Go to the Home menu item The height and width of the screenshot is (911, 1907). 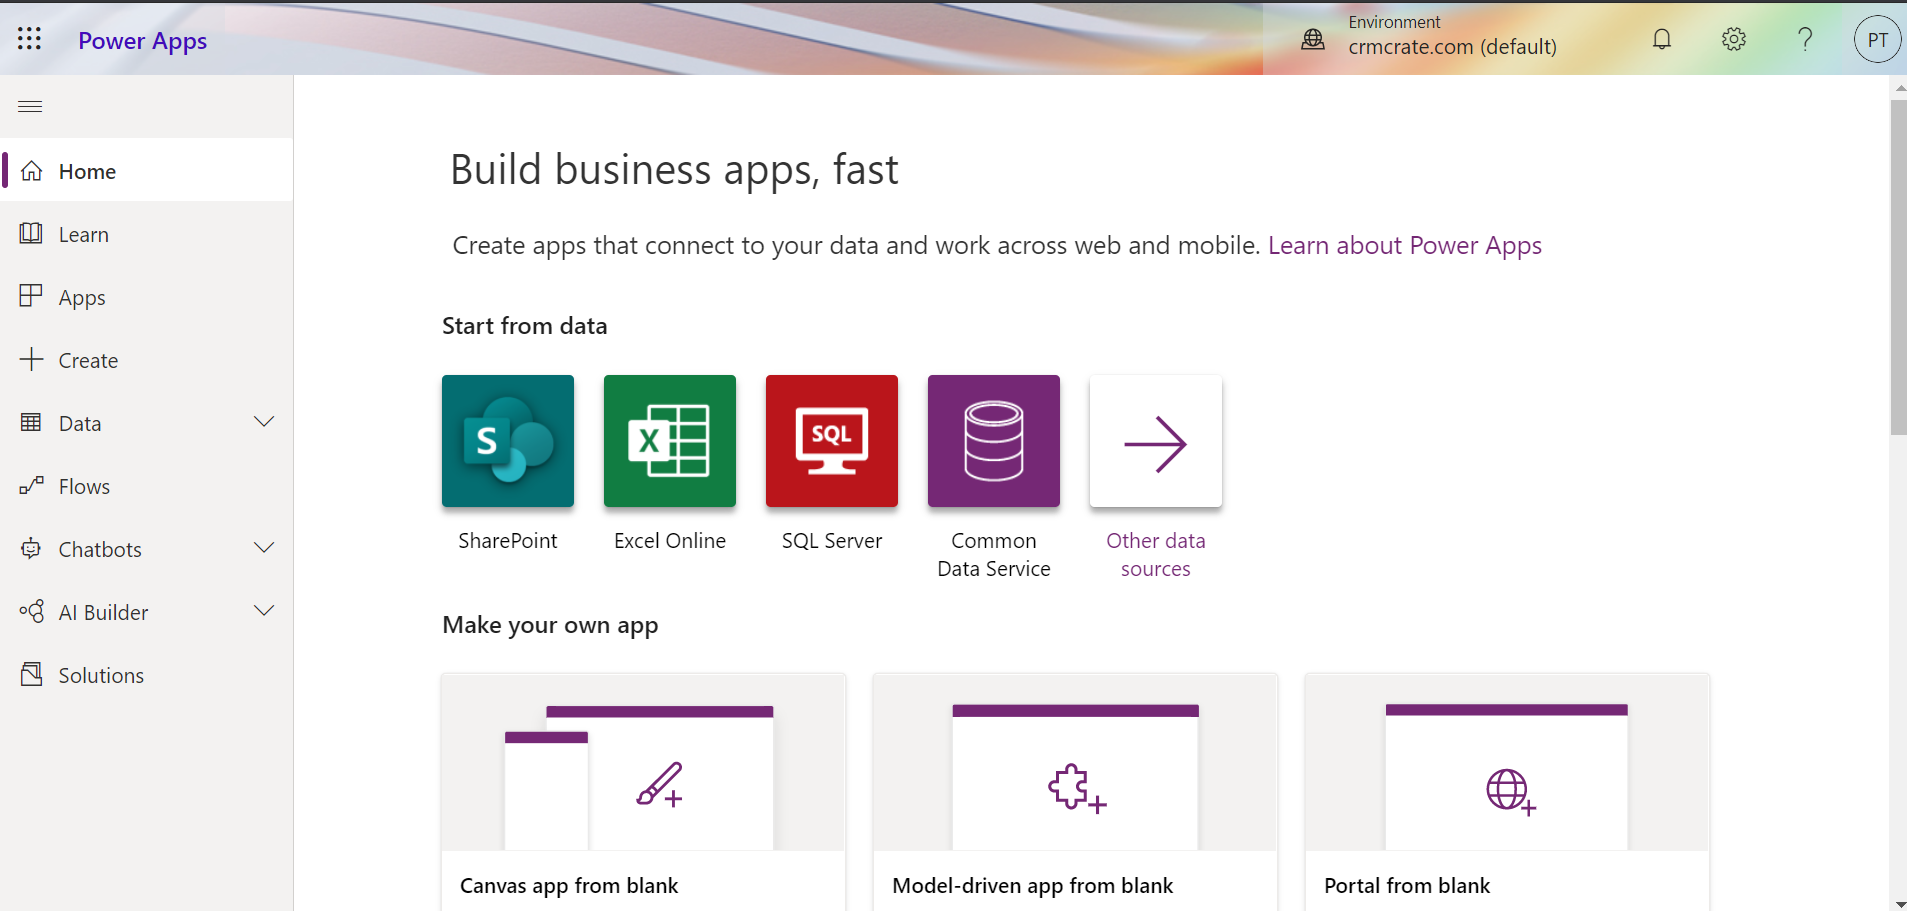(x=86, y=171)
